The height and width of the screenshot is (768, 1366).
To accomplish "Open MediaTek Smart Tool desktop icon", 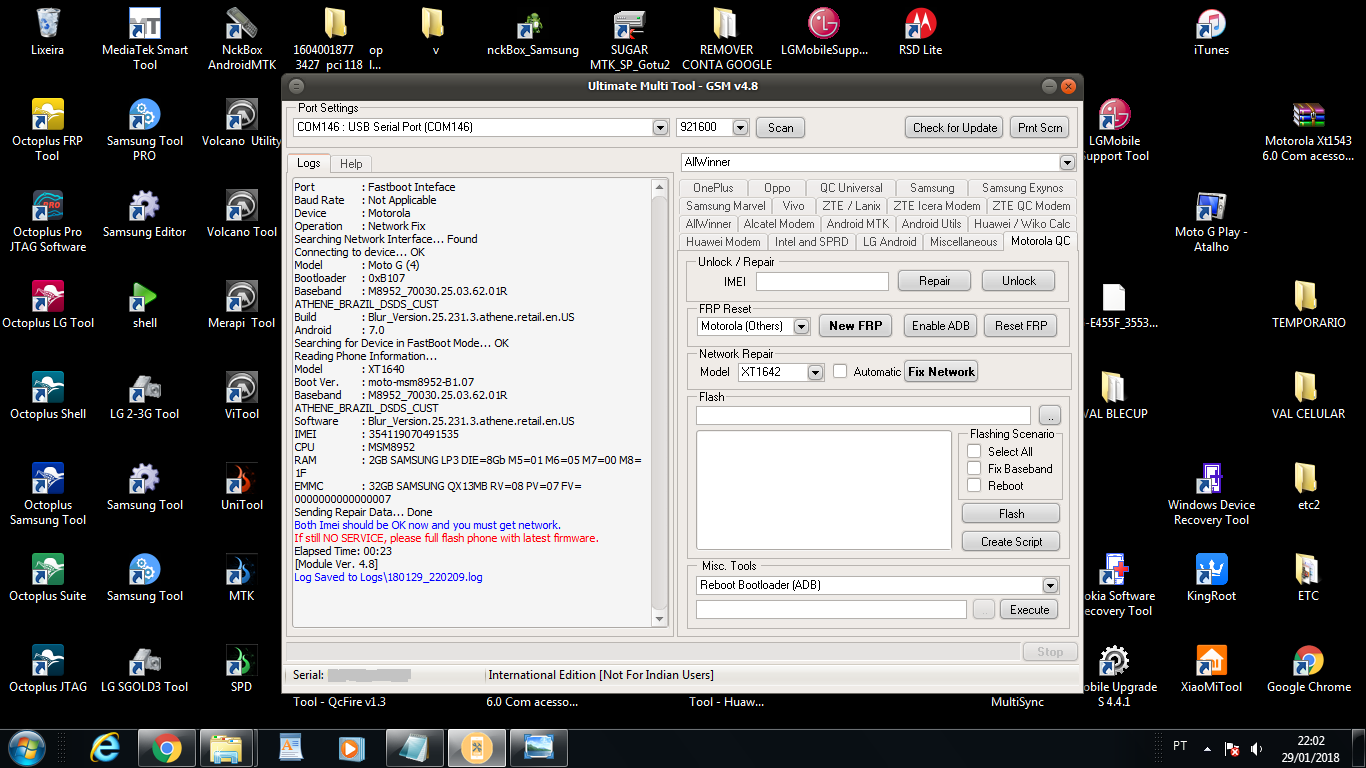I will click(x=145, y=39).
